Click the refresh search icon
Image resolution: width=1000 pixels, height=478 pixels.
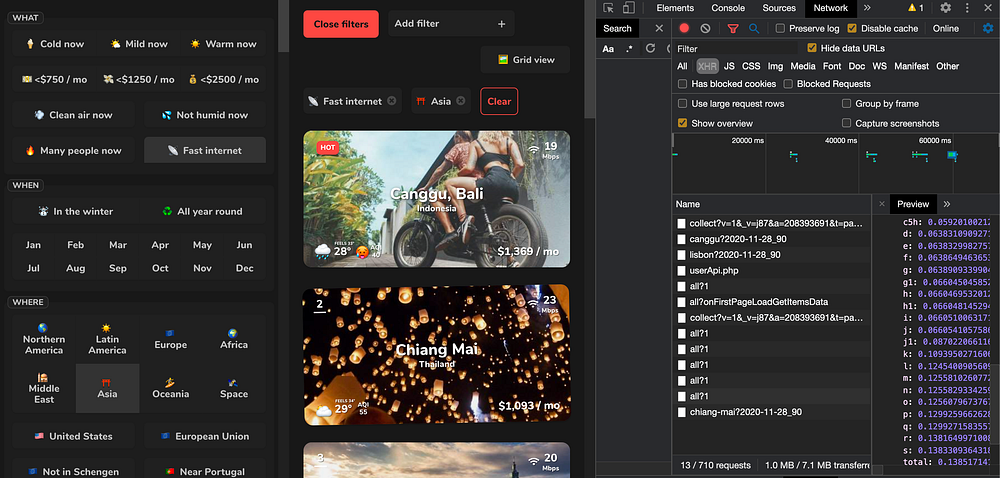click(x=651, y=48)
